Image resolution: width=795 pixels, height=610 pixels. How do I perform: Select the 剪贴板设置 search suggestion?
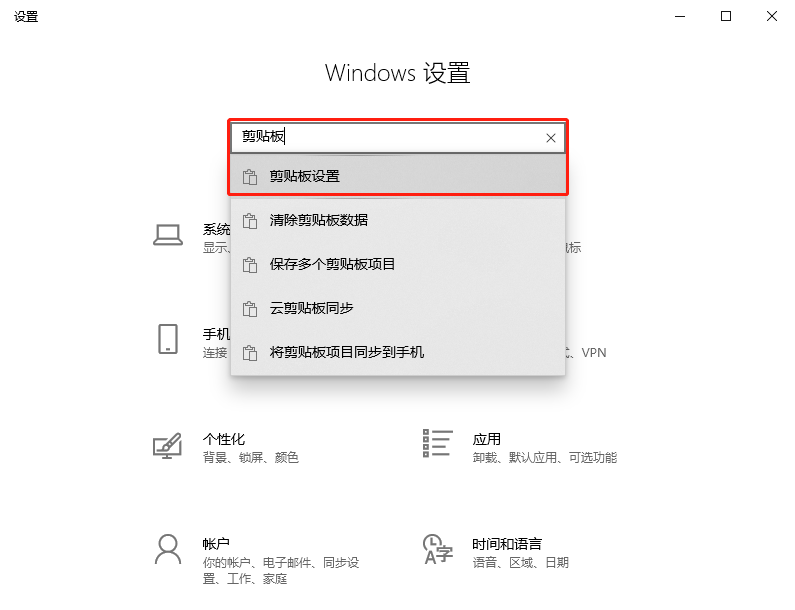(398, 174)
